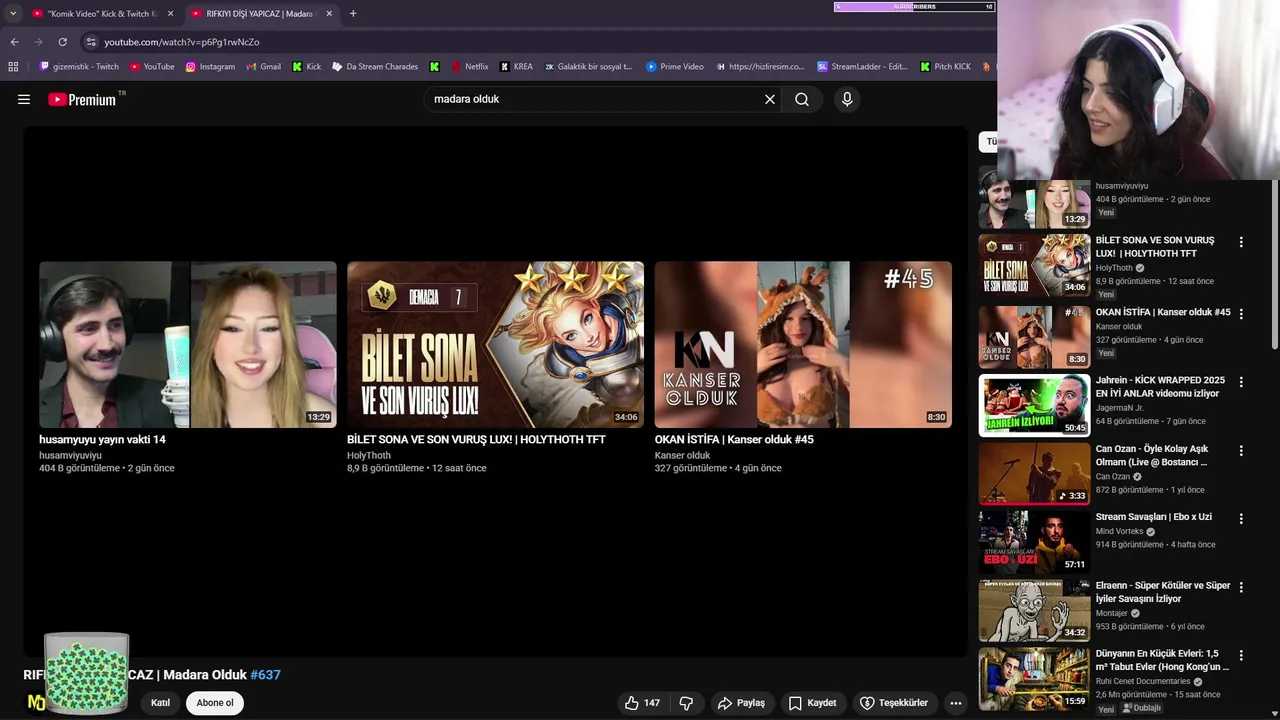
Task: Close the "Komik Video" tab
Action: click(170, 14)
